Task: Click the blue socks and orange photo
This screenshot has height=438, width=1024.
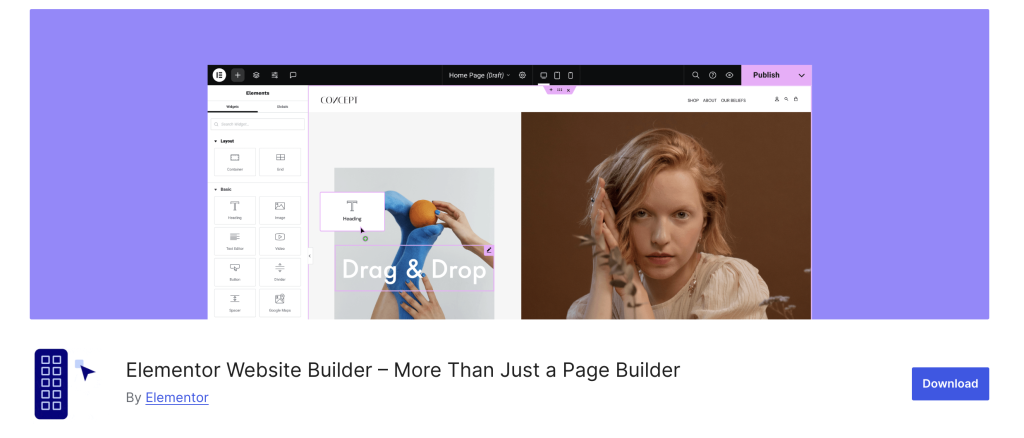Action: click(414, 243)
